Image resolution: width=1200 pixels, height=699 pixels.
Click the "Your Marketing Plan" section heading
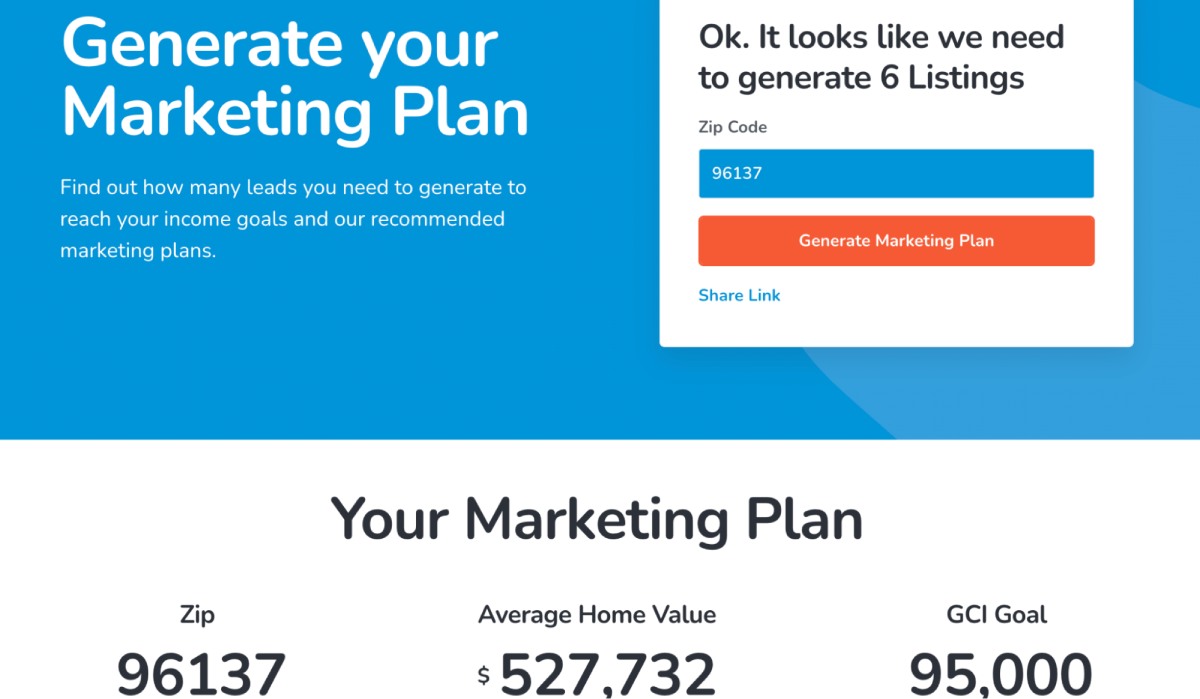597,519
